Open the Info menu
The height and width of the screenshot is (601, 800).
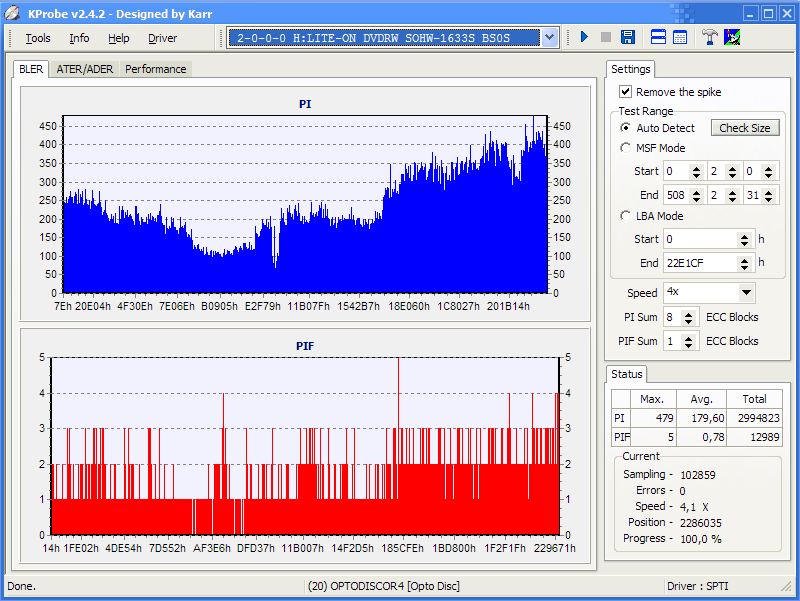pos(79,38)
